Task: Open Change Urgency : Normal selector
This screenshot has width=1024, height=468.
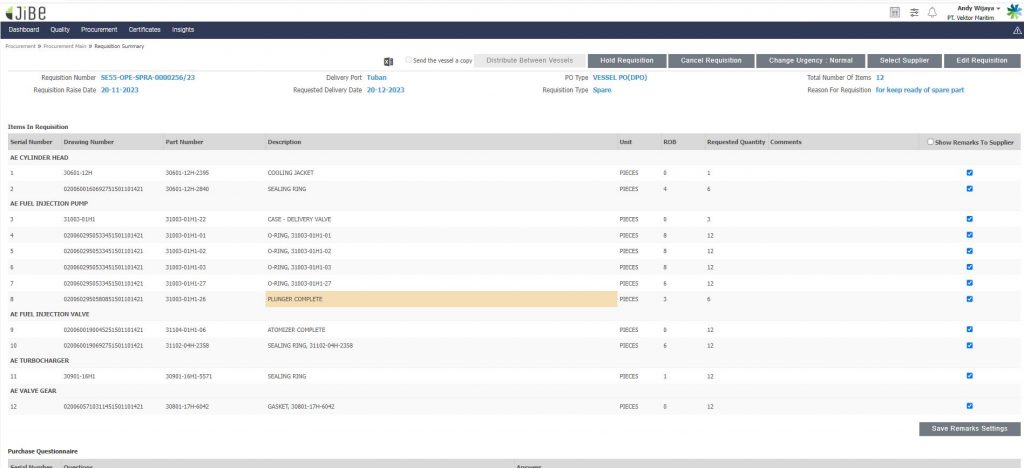Action: tap(809, 61)
